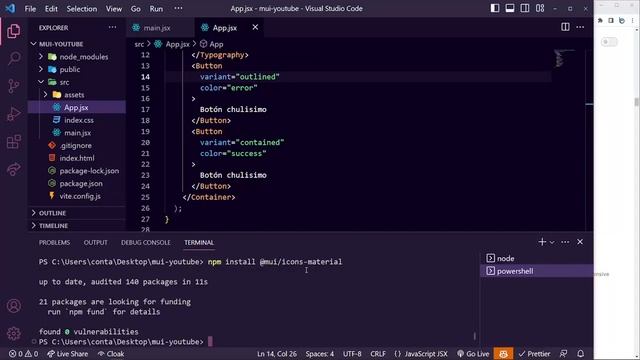Close the App.jsx editor tab
Screen dimensions: 640x360
(x=255, y=27)
